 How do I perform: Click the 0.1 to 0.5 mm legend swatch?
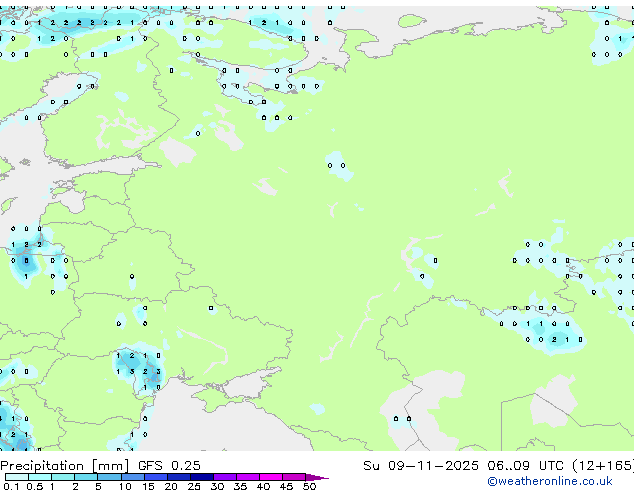point(17,477)
